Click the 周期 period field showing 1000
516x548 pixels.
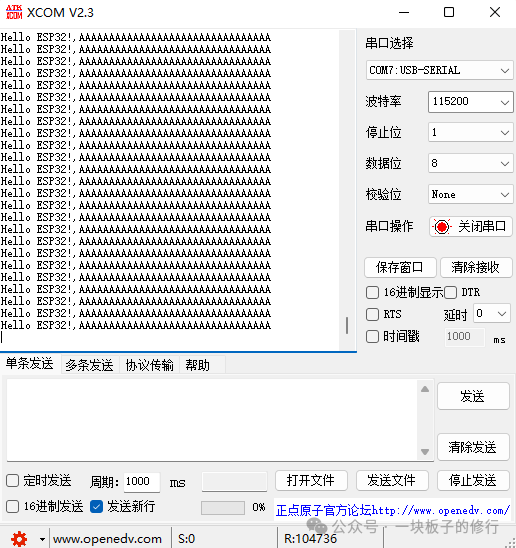coord(142,482)
